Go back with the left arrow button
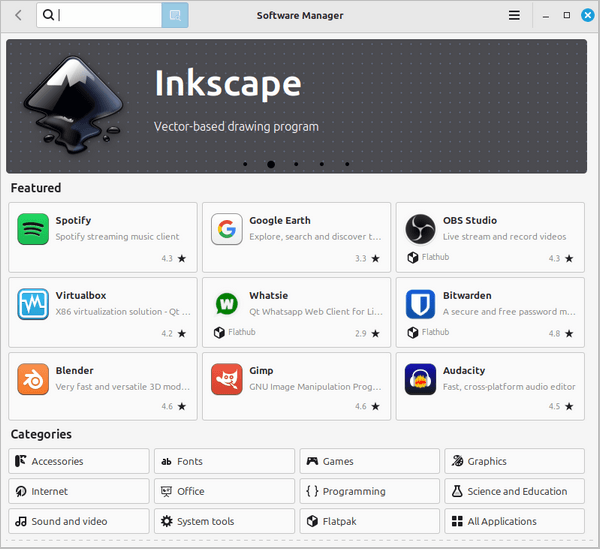This screenshot has width=600, height=549. [18, 15]
